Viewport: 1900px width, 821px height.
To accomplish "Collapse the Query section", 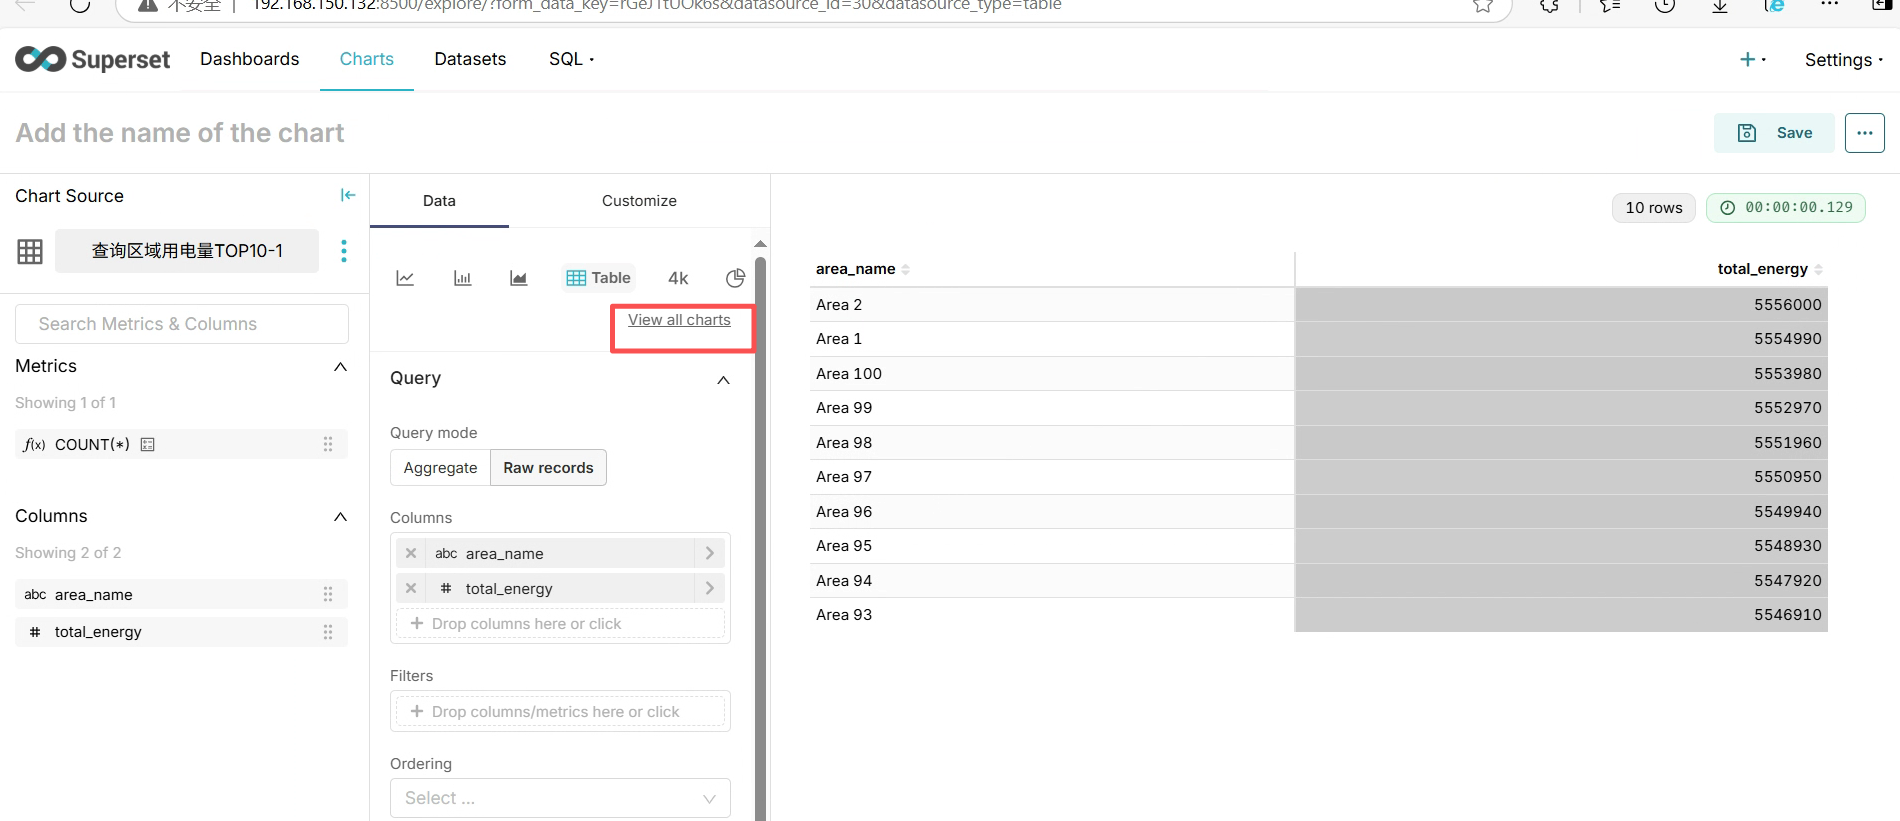I will coord(724,380).
